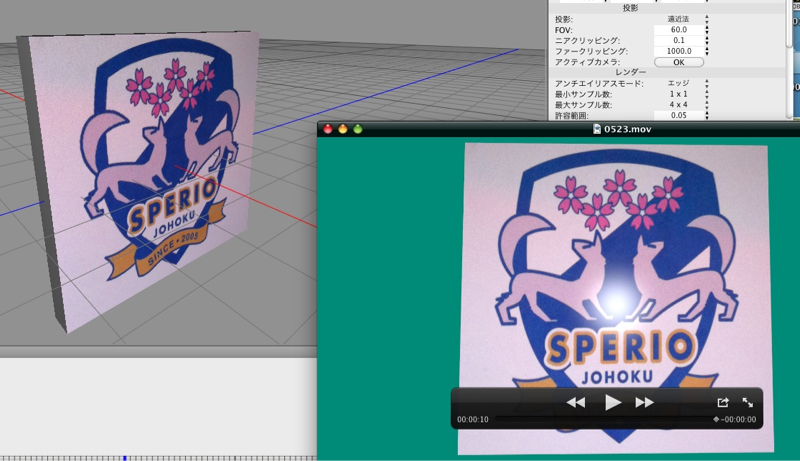Click the 00:00:10 elapsed time
The height and width of the screenshot is (461, 800).
coord(472,419)
